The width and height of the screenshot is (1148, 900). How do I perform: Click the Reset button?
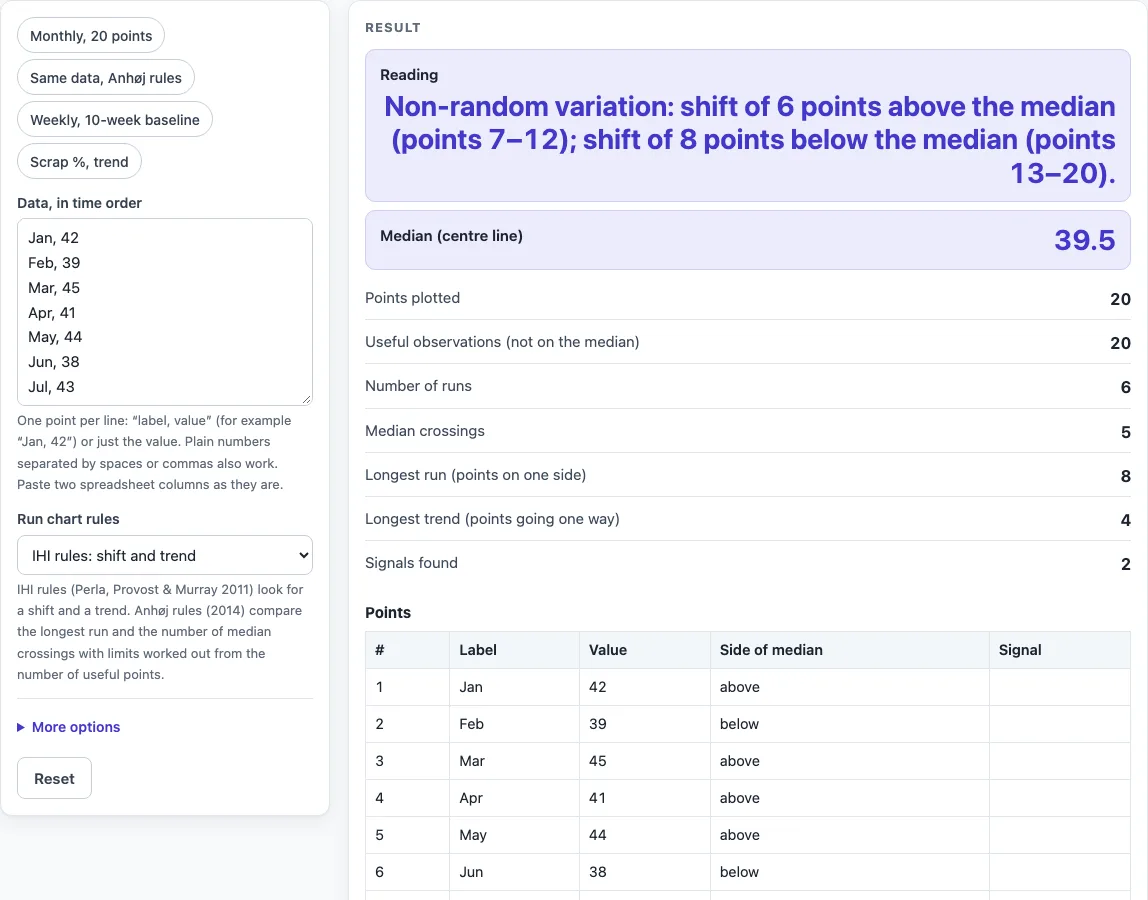tap(54, 778)
